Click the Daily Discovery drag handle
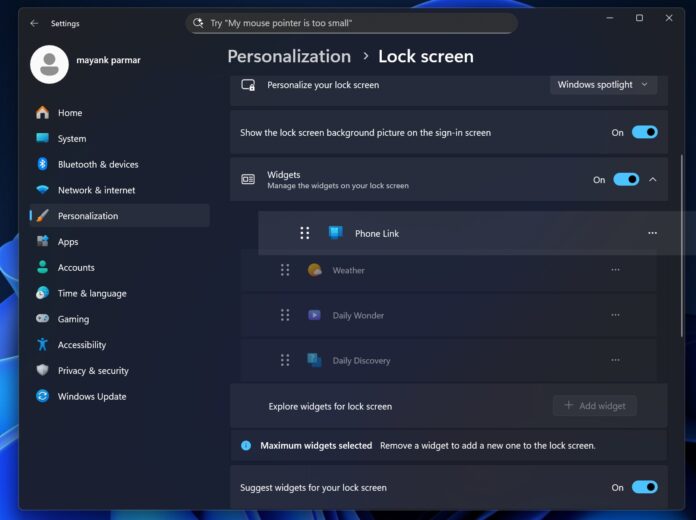Image resolution: width=696 pixels, height=520 pixels. coord(285,360)
